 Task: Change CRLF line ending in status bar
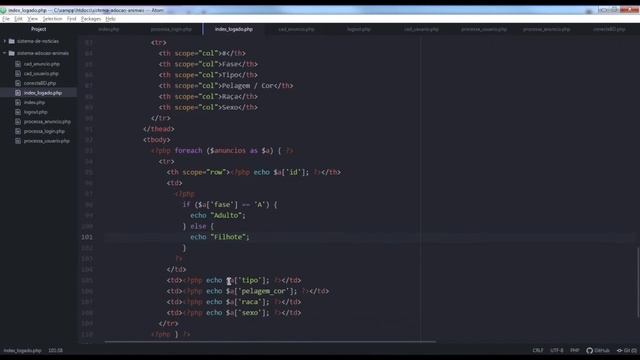538,351
